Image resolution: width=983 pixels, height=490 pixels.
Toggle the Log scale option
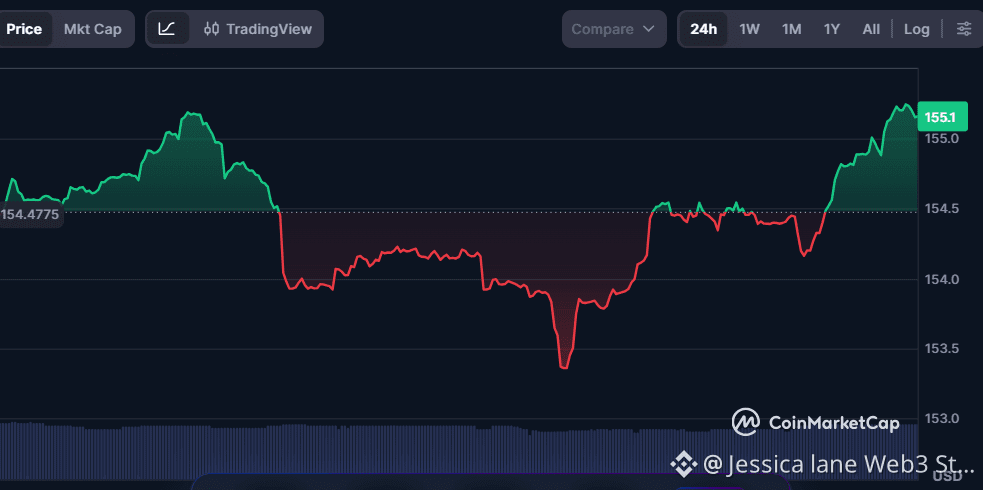coord(917,29)
